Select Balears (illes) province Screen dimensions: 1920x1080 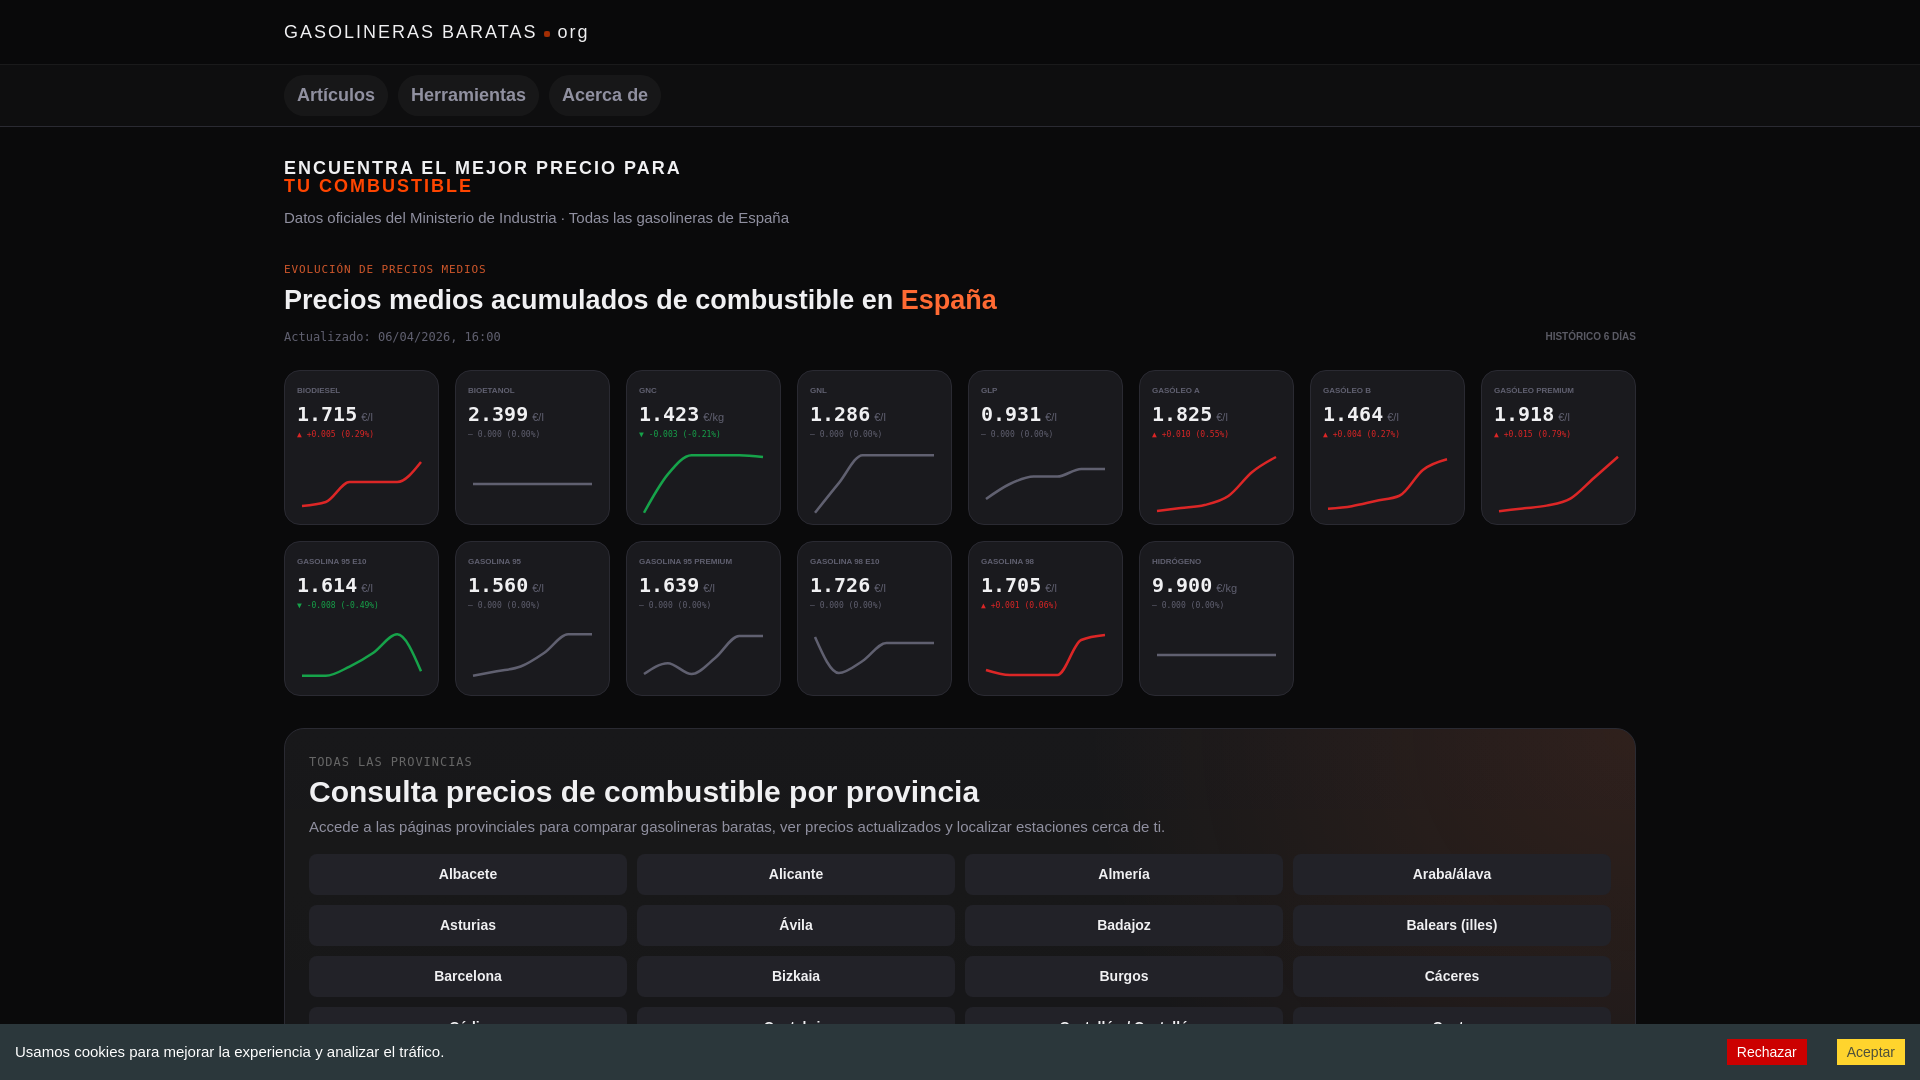click(1452, 925)
